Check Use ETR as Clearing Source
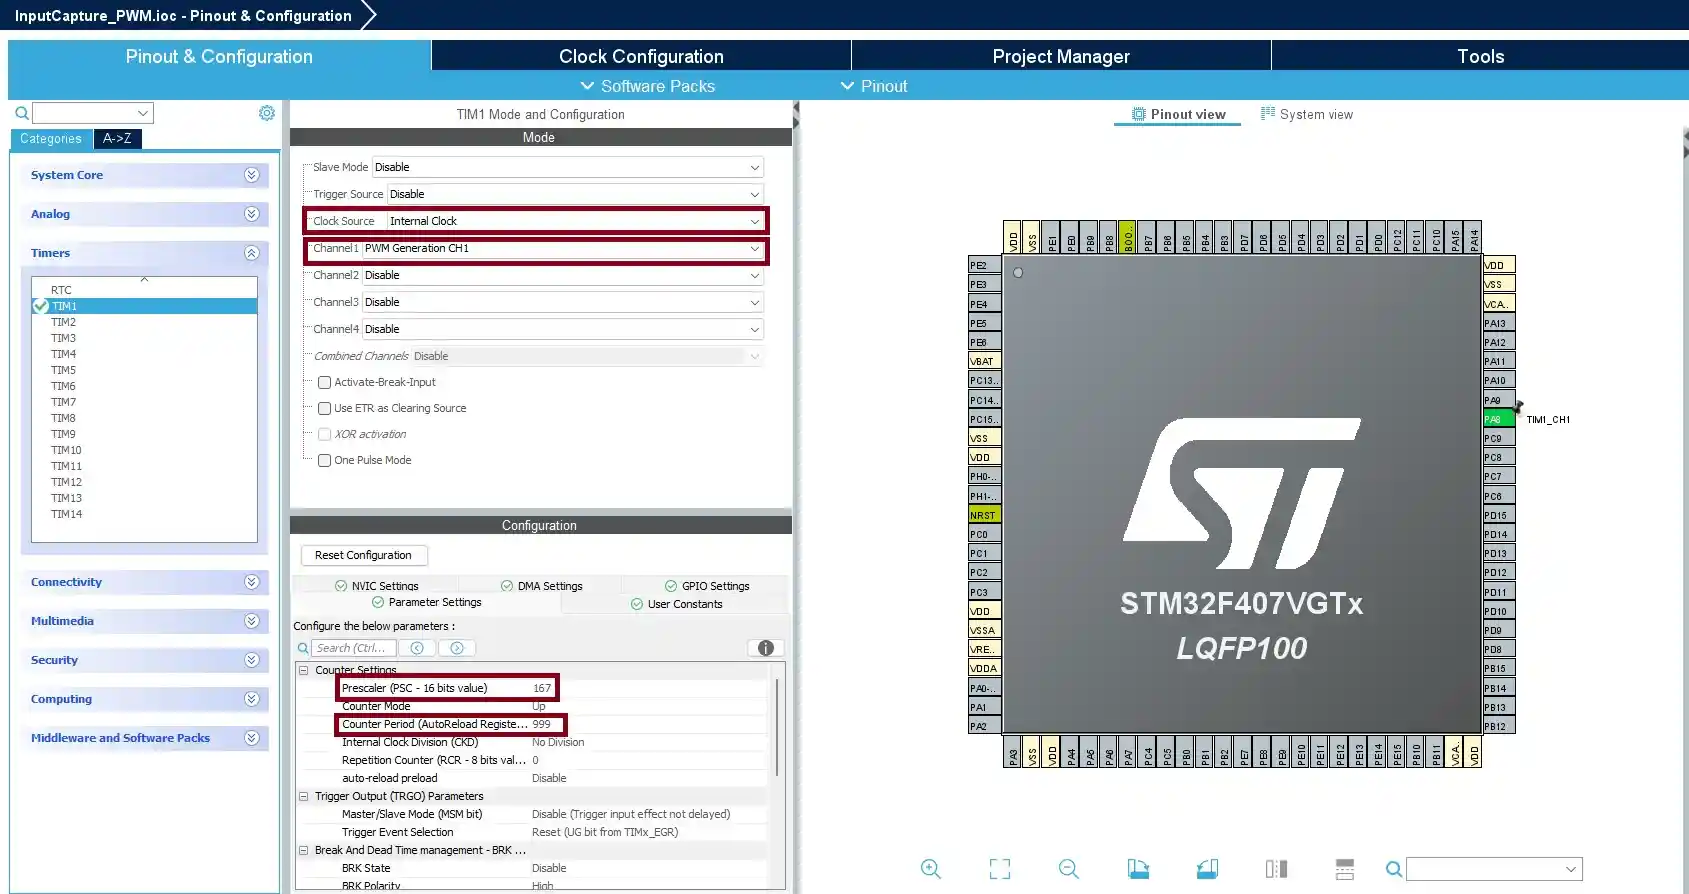The width and height of the screenshot is (1689, 894). (324, 408)
